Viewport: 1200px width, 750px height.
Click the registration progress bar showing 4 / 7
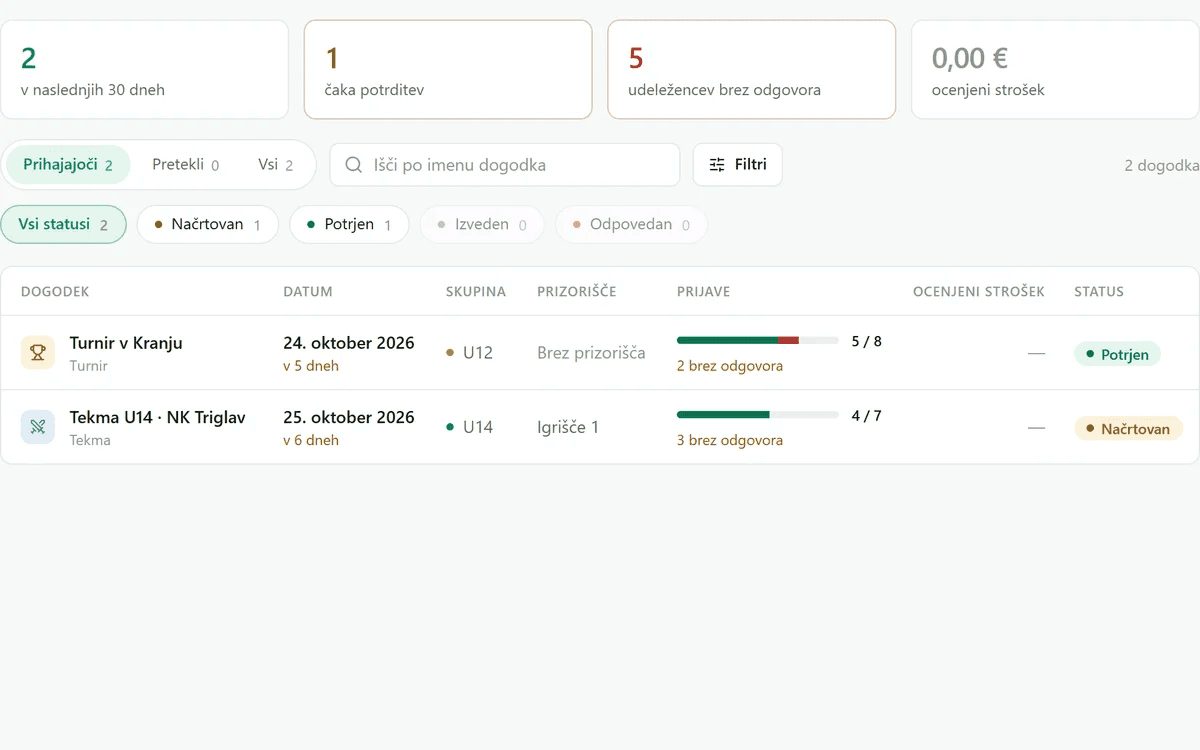pos(758,415)
